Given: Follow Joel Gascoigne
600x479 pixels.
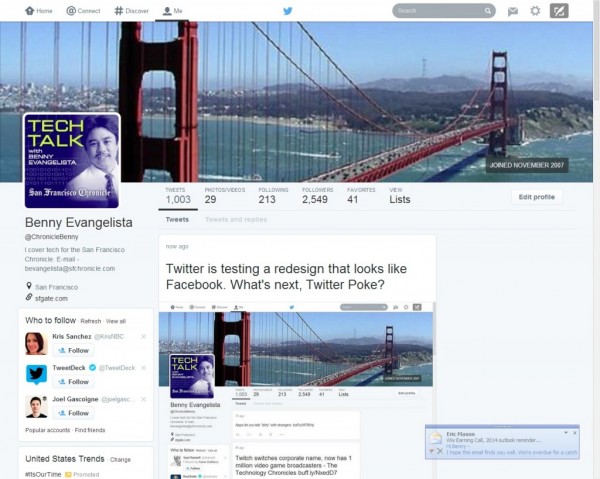Looking at the screenshot, I should click(73, 413).
